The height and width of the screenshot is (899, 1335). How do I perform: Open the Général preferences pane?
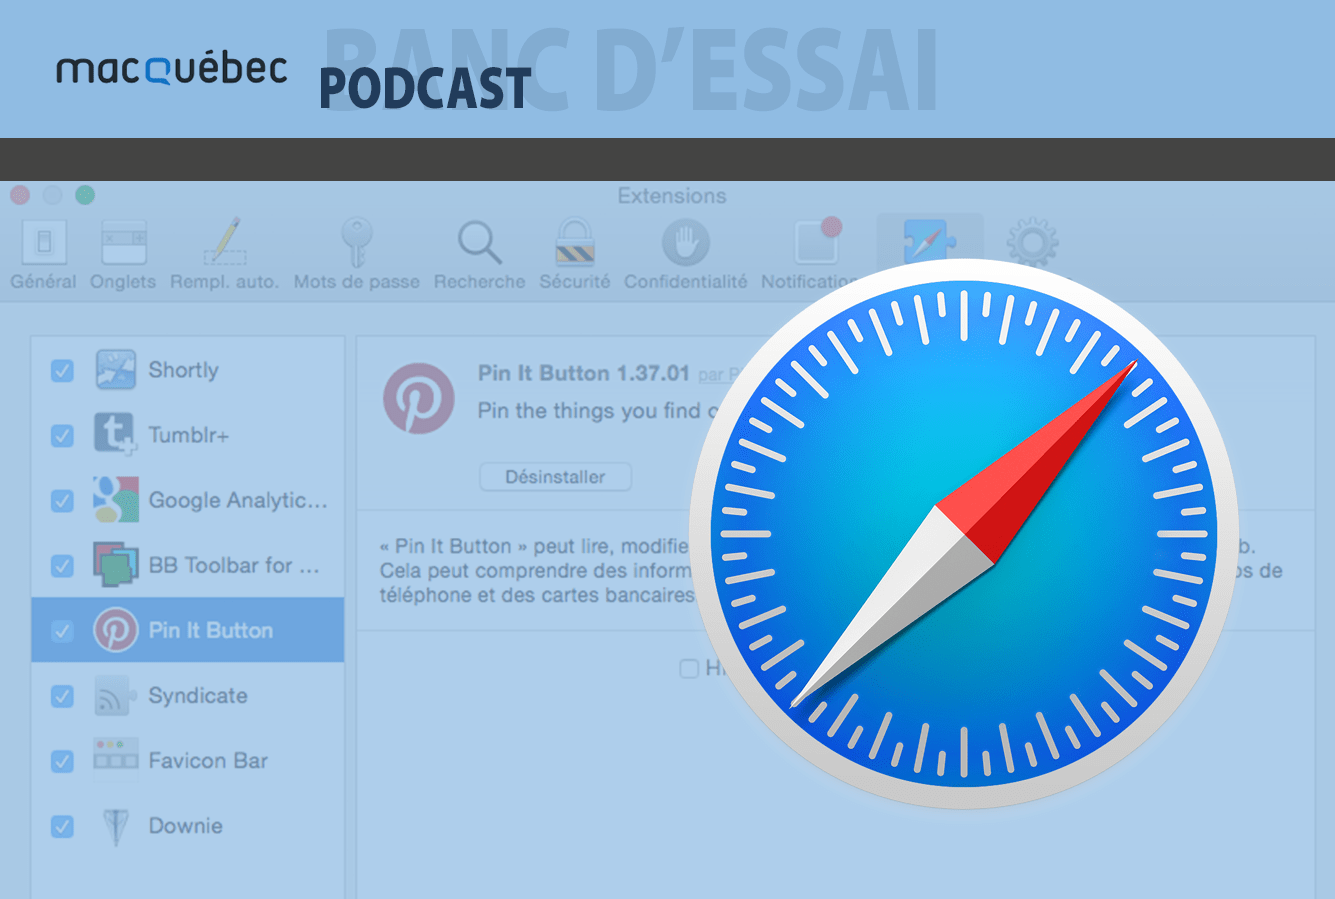point(43,255)
